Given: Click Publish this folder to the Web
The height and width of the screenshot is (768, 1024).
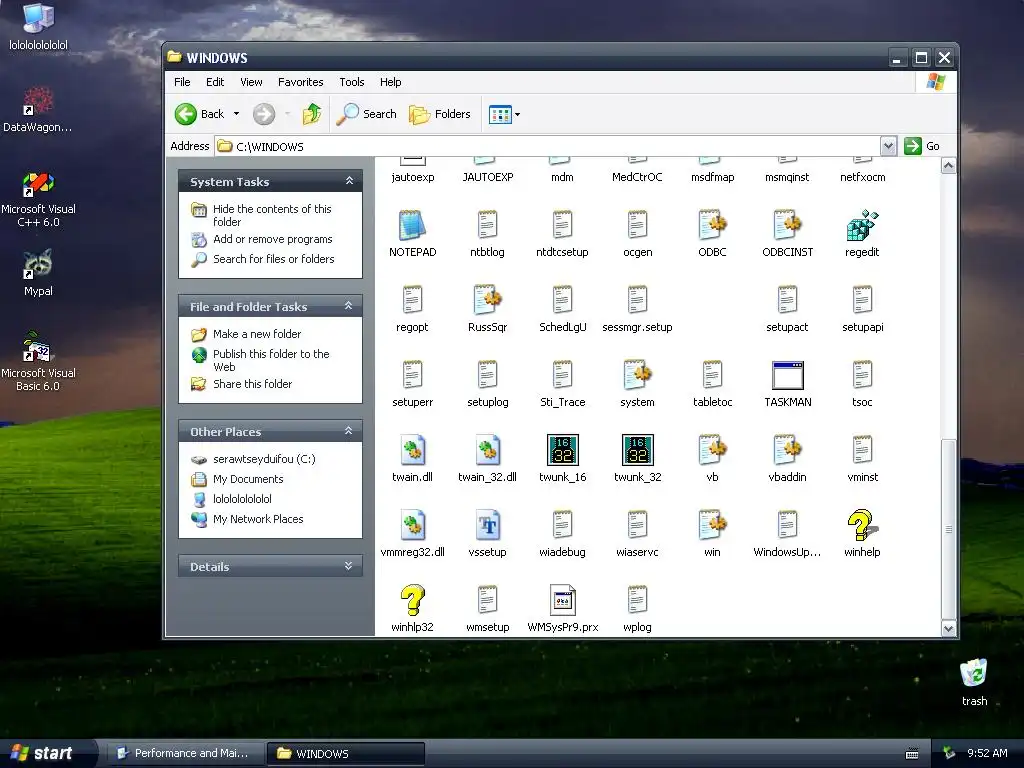Looking at the screenshot, I should tap(271, 360).
